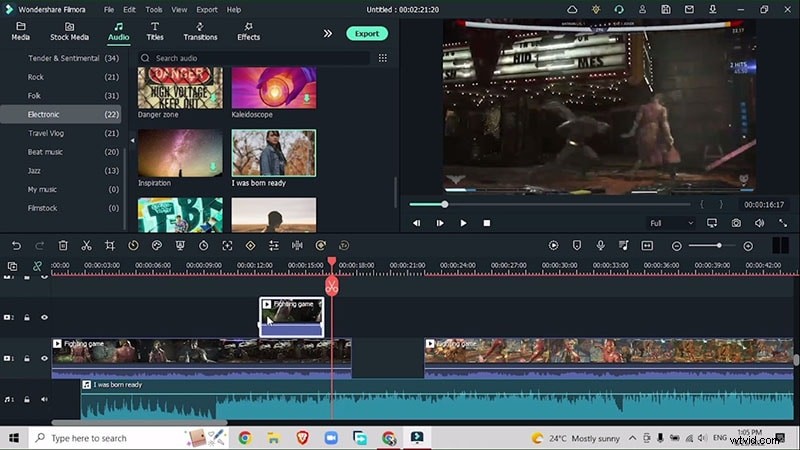This screenshot has height=450, width=800.
Task: Expand more tabs with double chevron
Action: (x=328, y=34)
